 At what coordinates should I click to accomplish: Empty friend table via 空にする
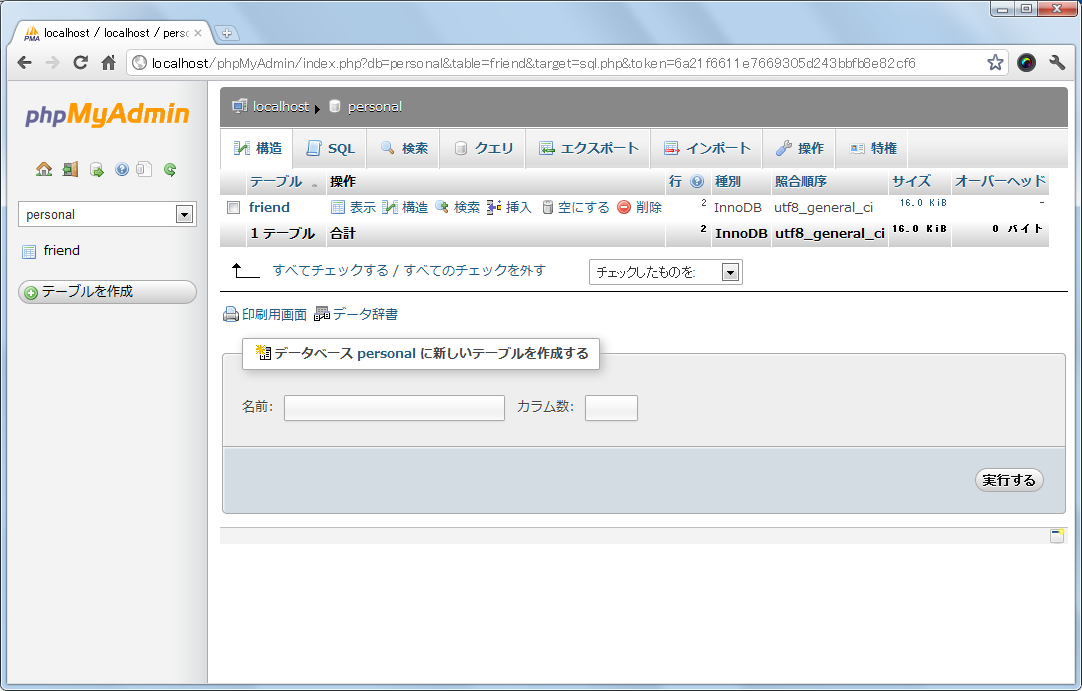[576, 207]
